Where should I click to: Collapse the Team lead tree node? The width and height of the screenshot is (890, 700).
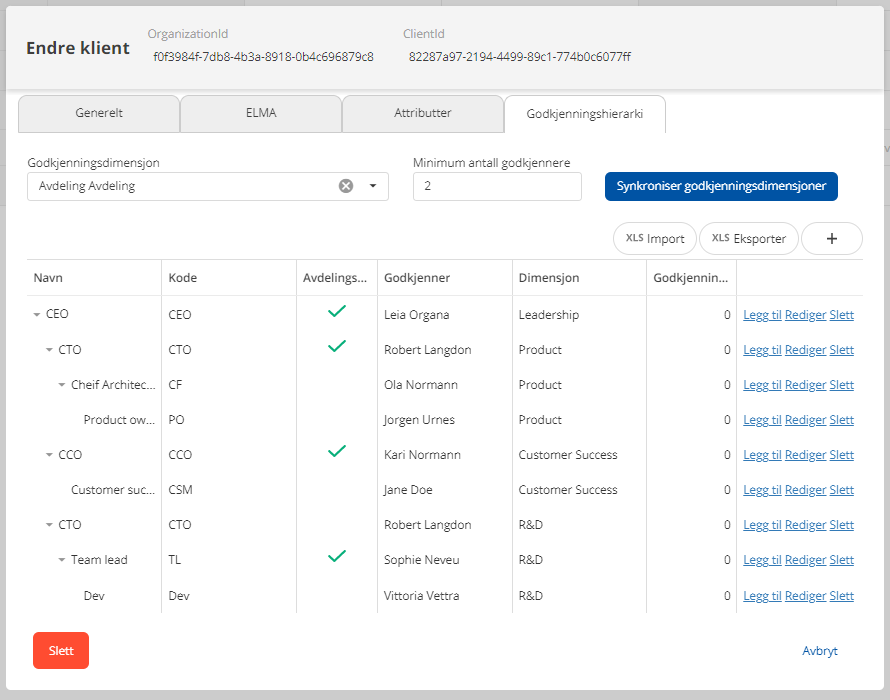pyautogui.click(x=62, y=560)
